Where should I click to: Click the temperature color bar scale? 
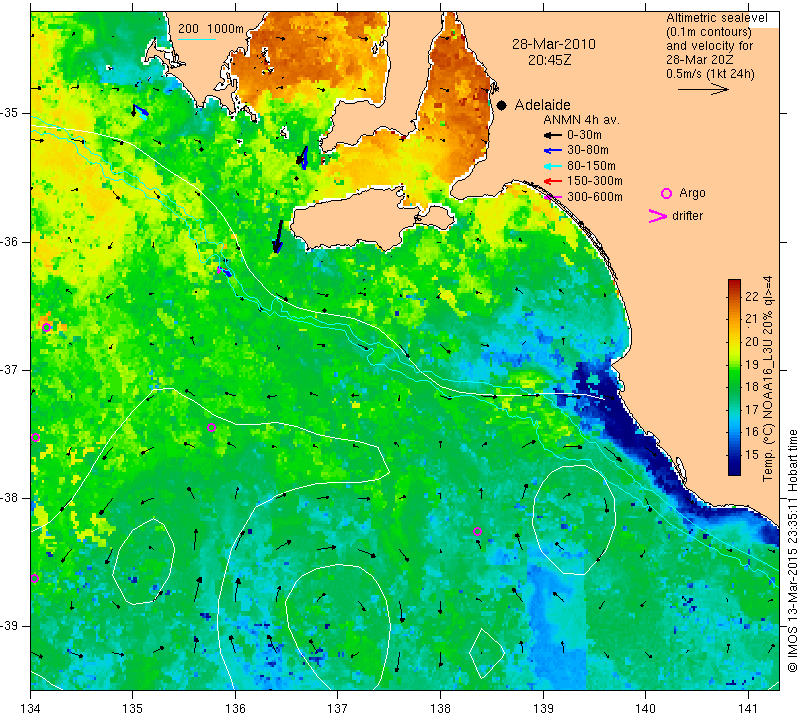[x=734, y=377]
